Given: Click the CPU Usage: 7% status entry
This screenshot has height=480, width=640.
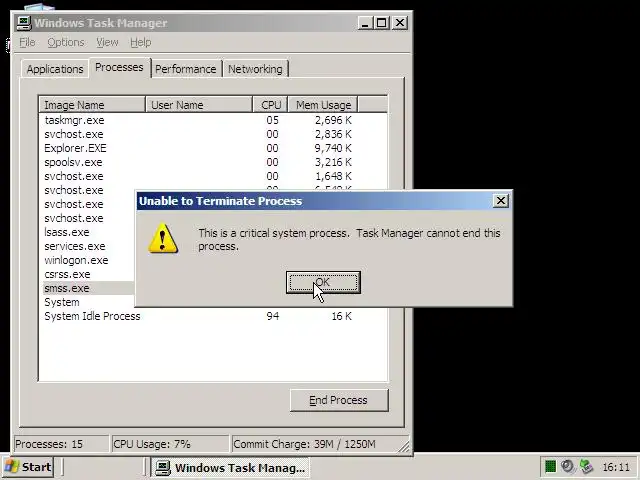Looking at the screenshot, I should (170, 444).
